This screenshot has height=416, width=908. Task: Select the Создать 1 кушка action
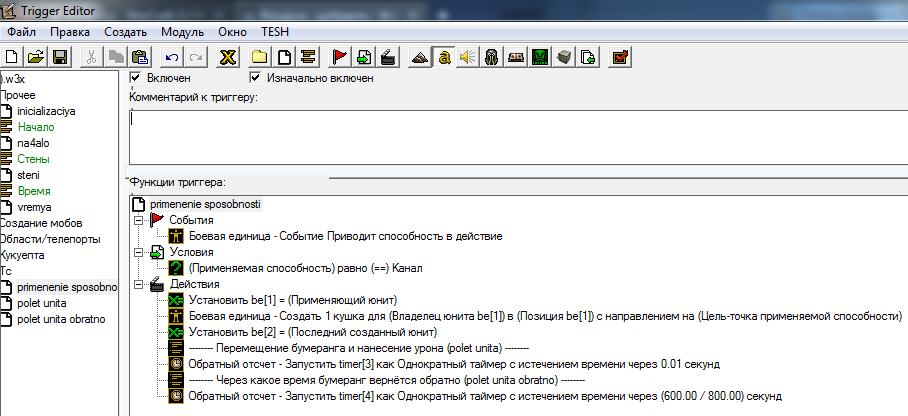click(x=545, y=316)
